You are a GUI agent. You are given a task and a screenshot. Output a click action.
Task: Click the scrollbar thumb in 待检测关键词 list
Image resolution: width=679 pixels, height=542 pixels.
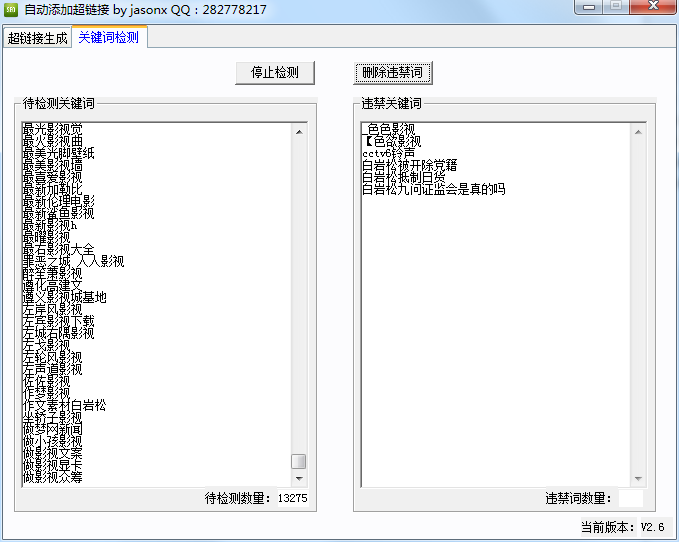299,461
